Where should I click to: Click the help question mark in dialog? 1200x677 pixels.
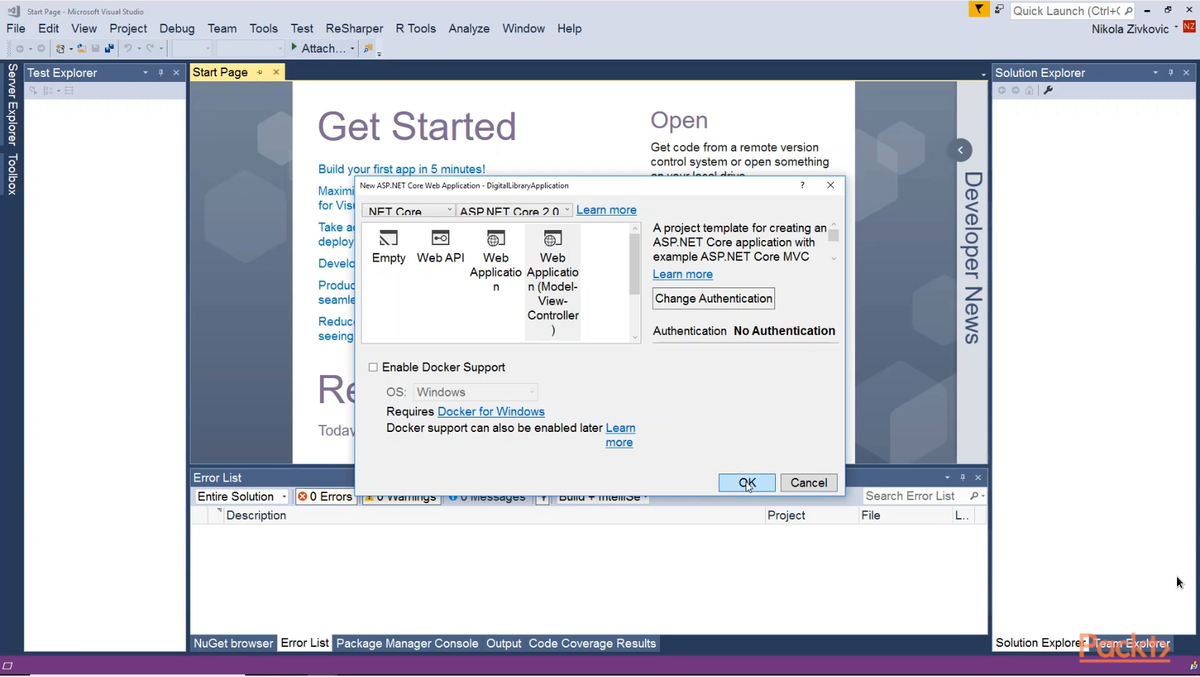pyautogui.click(x=802, y=185)
